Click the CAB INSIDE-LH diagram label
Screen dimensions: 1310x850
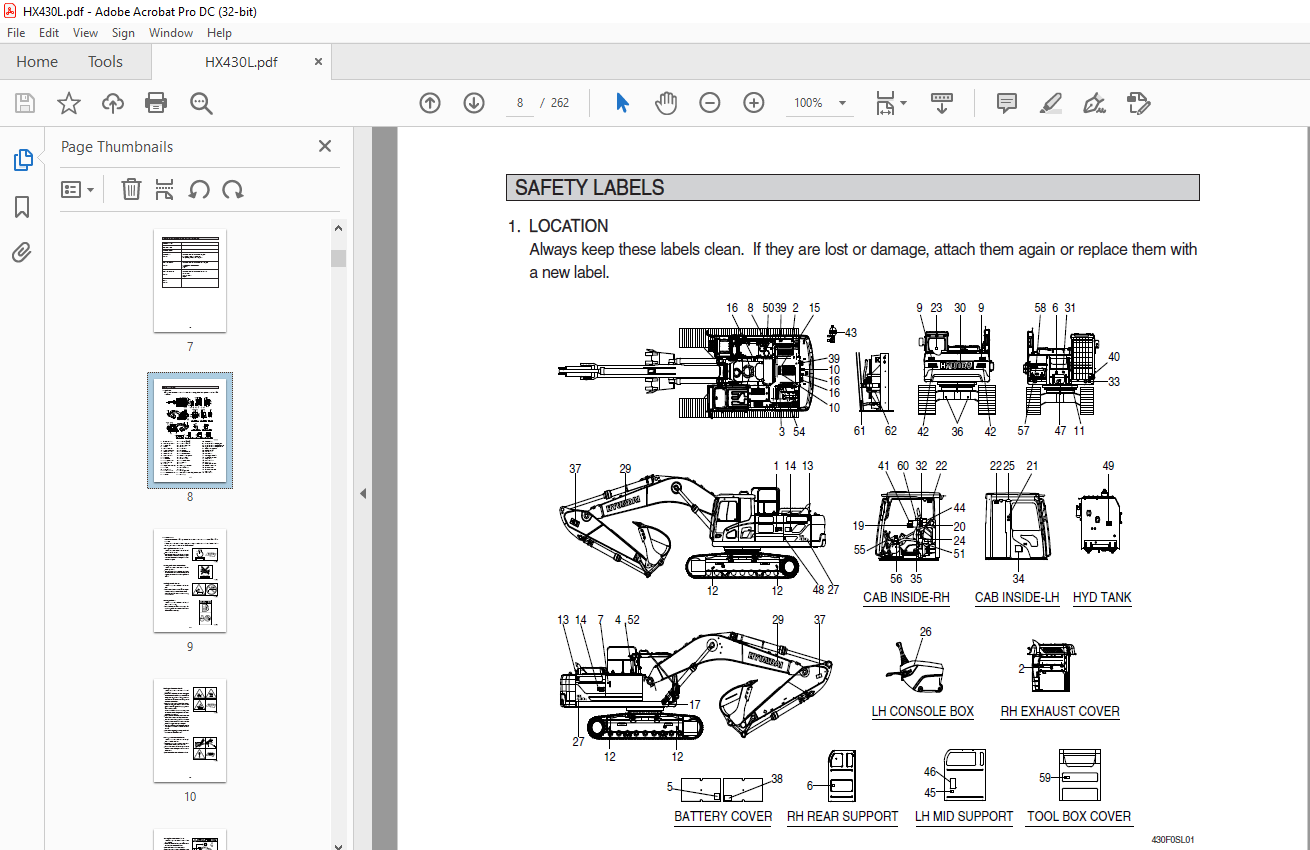pyautogui.click(x=1017, y=598)
